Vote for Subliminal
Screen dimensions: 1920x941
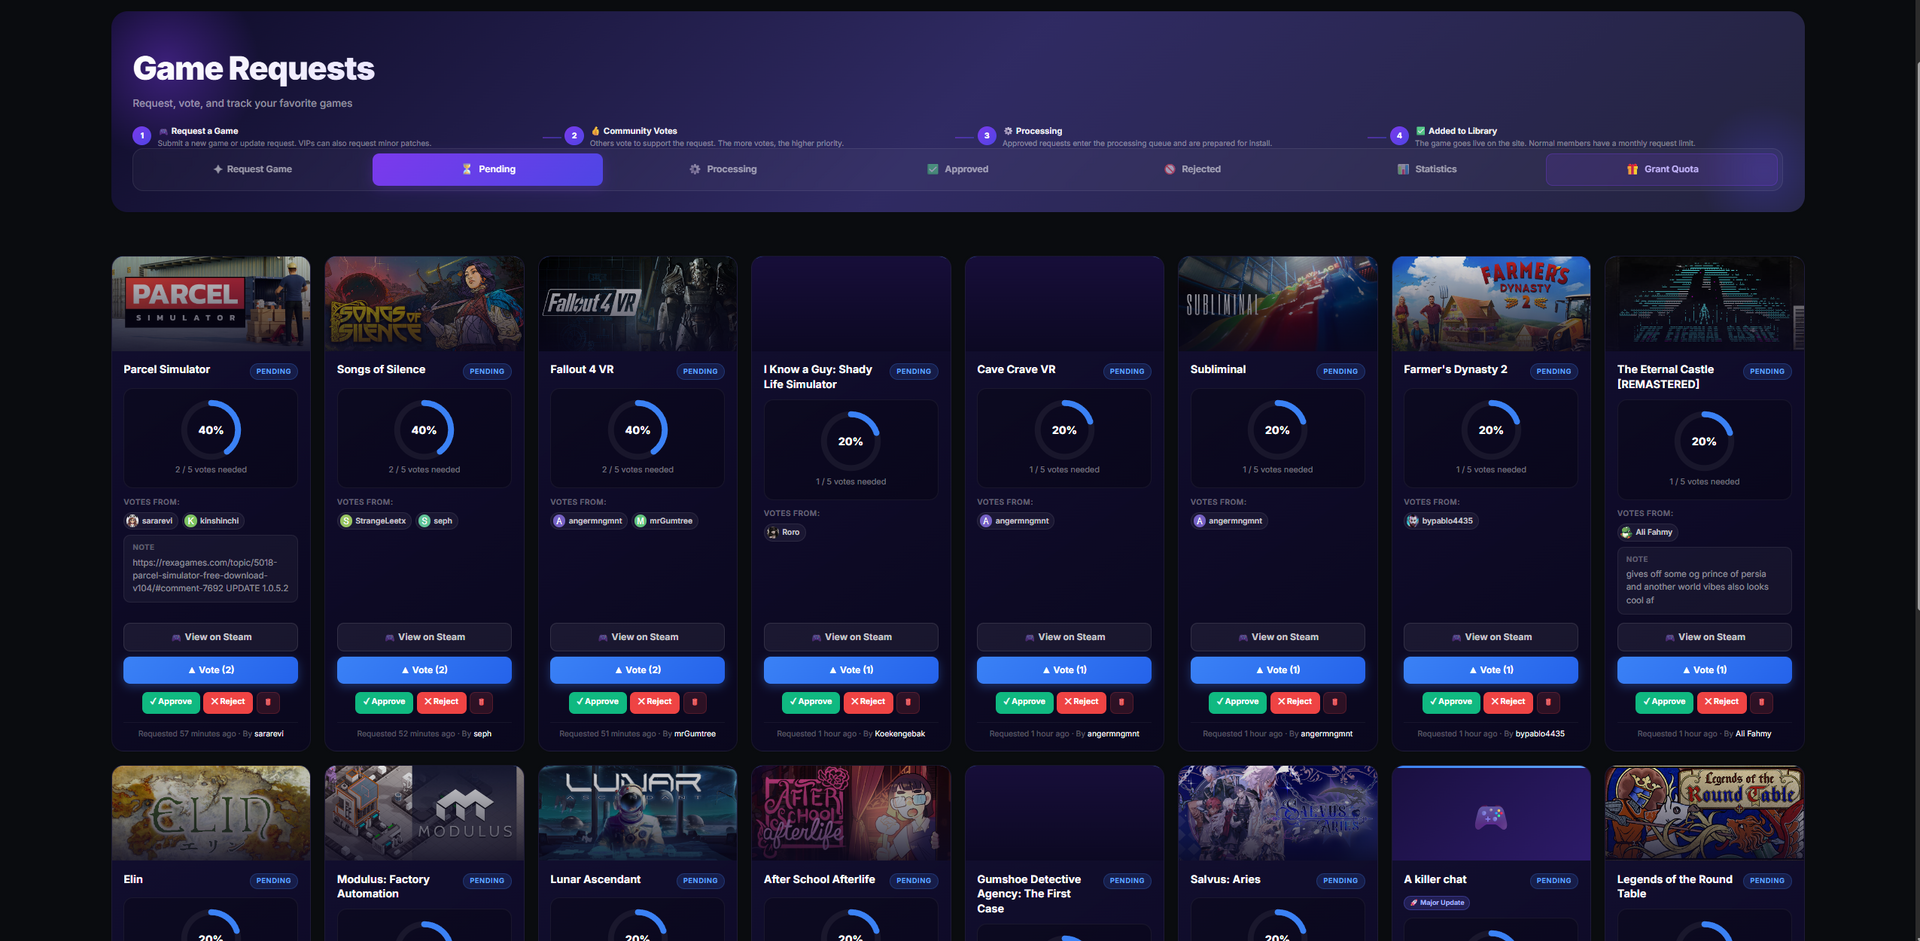(1277, 670)
